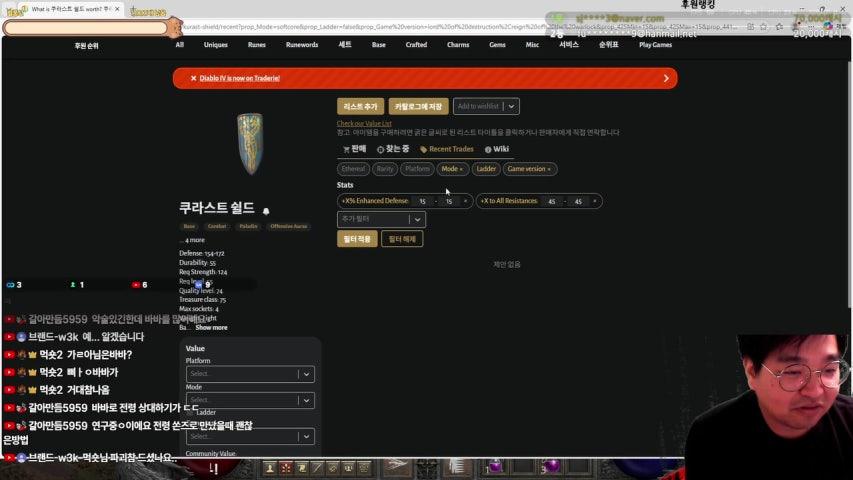
Task: Click the Paladin tag under the item name
Action: (x=248, y=226)
